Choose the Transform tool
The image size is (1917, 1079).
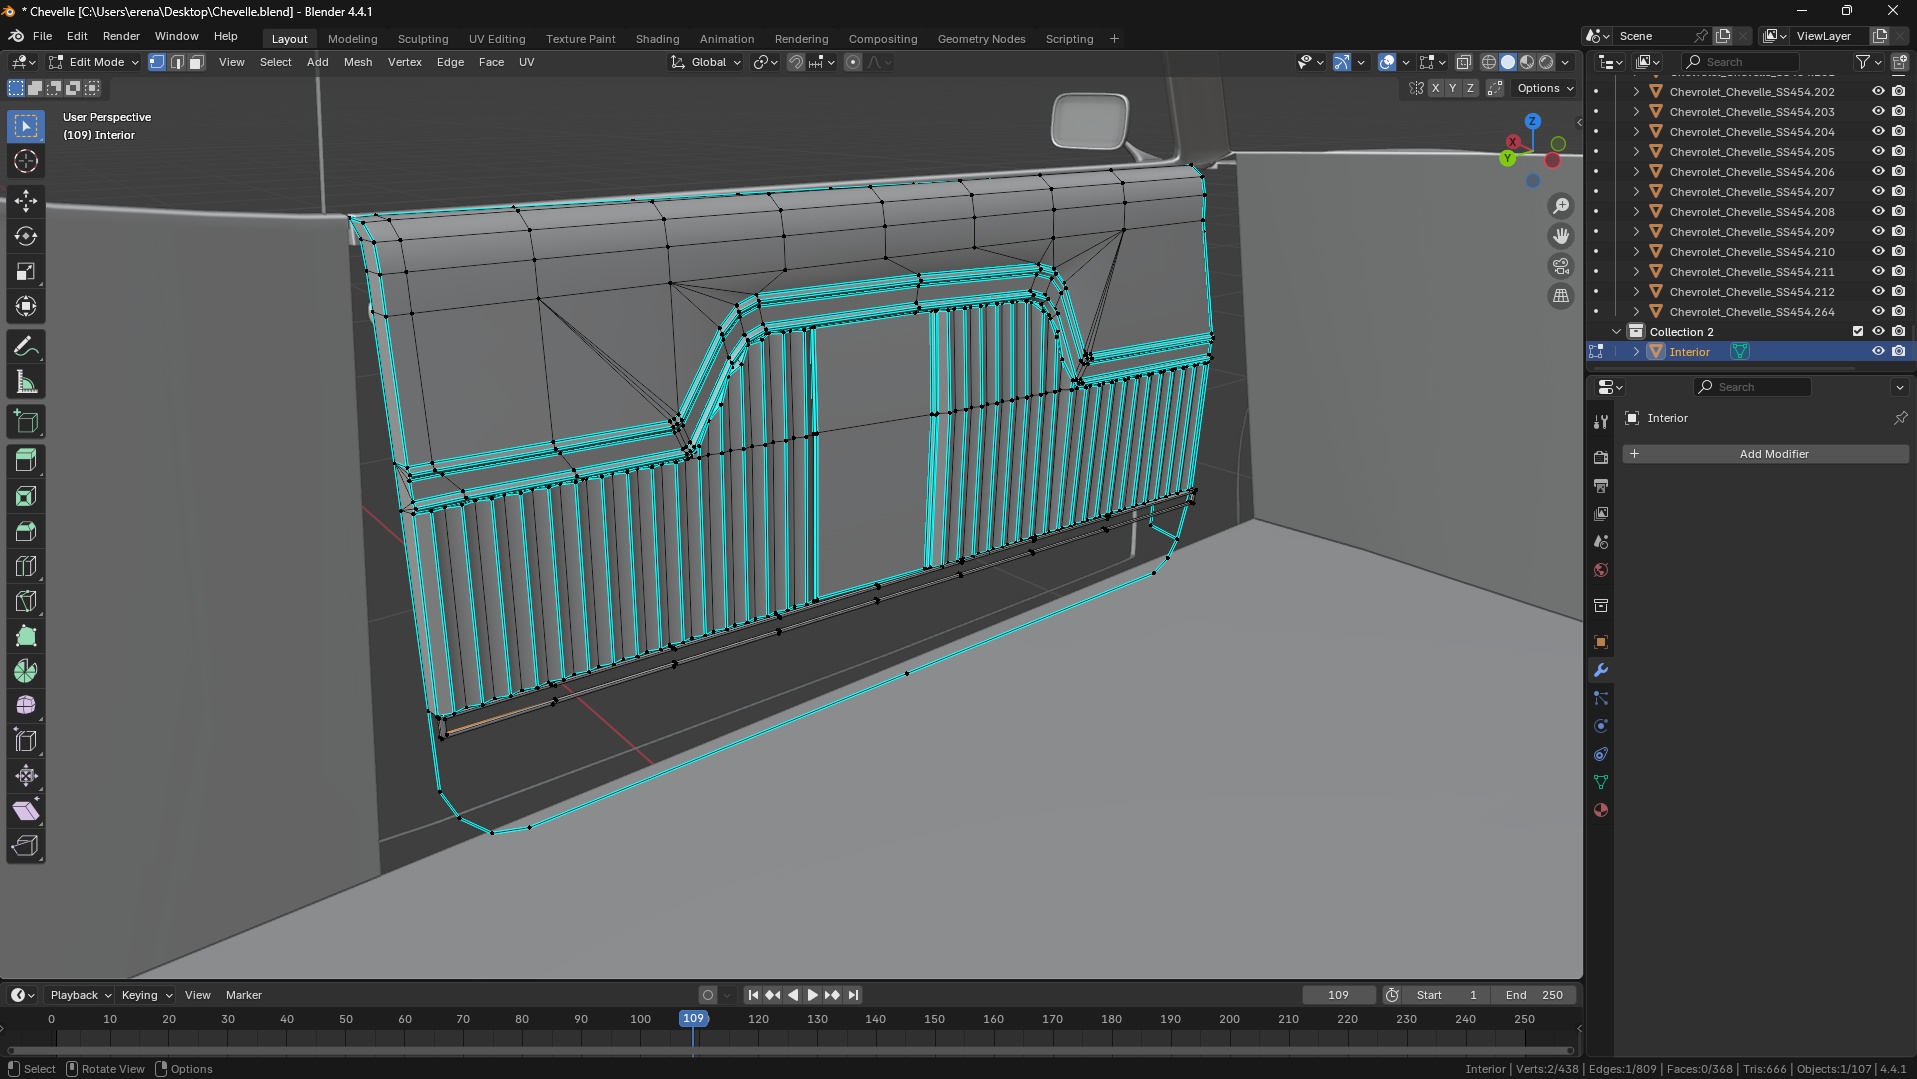pyautogui.click(x=26, y=306)
